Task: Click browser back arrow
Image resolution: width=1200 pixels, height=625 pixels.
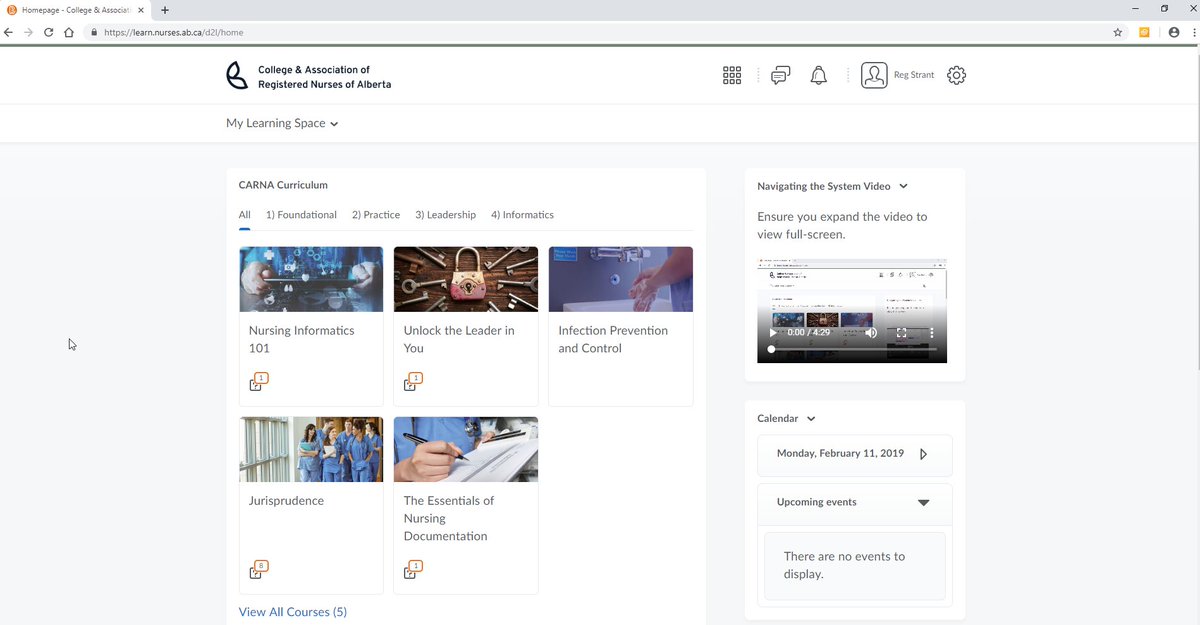Action: click(x=9, y=32)
